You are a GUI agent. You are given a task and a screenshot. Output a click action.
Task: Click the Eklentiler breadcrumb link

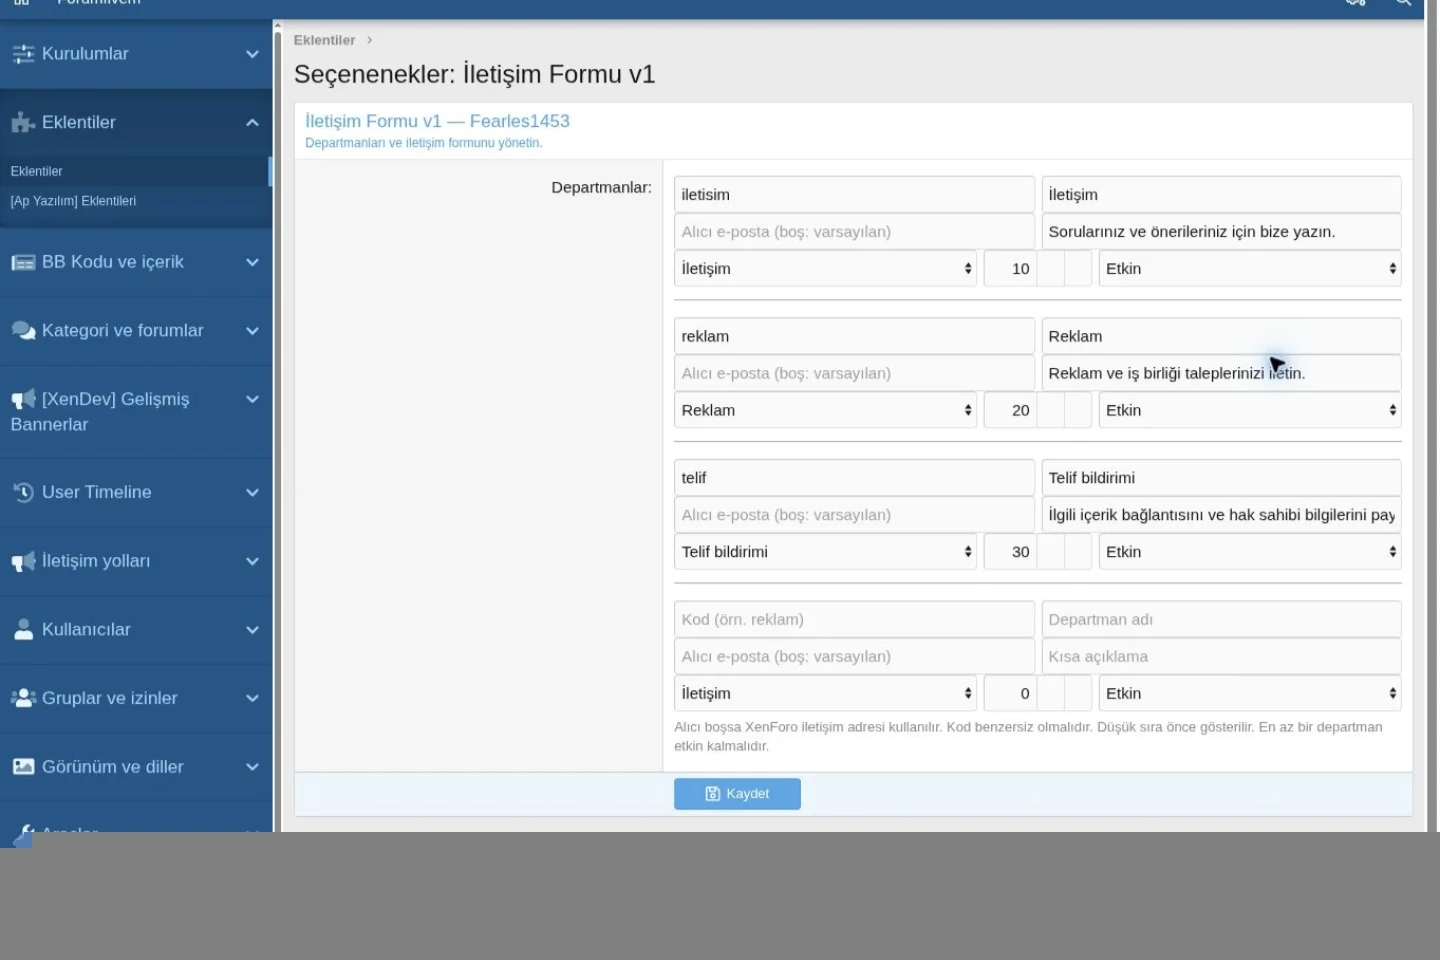click(x=324, y=40)
